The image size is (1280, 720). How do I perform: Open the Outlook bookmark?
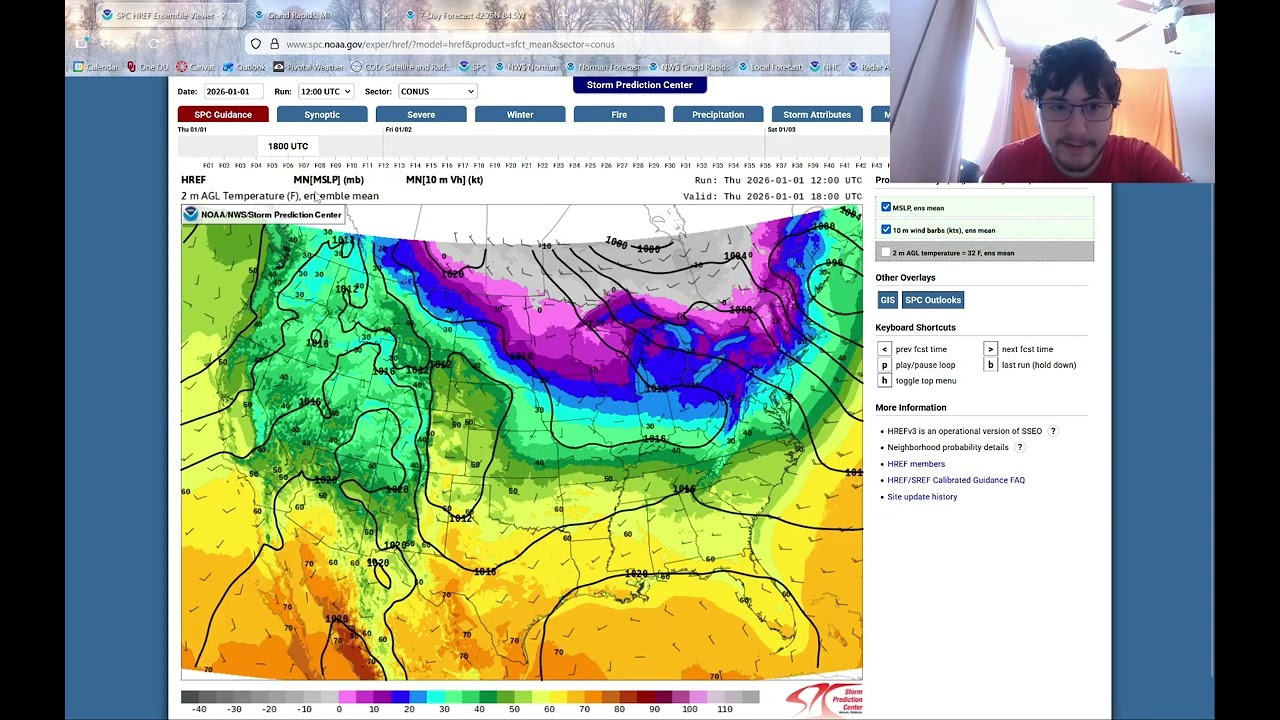[x=244, y=67]
